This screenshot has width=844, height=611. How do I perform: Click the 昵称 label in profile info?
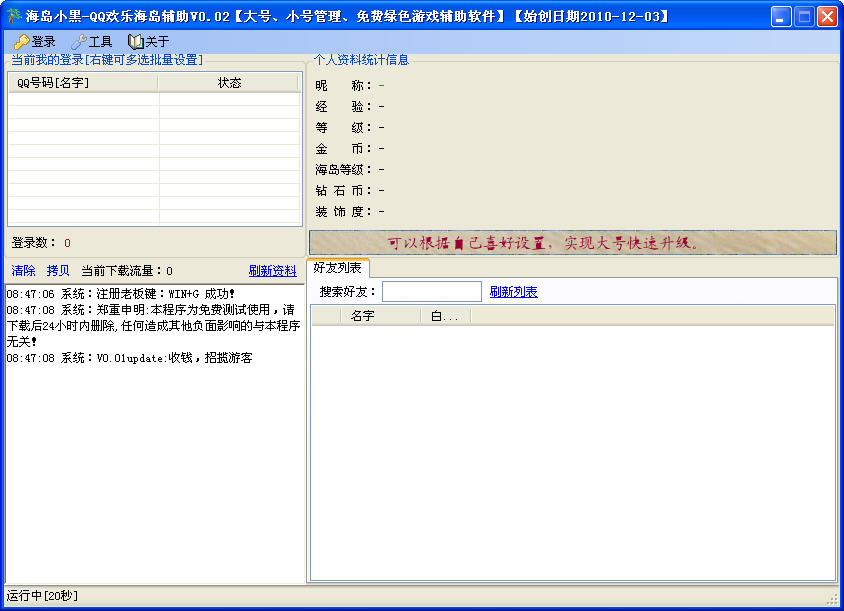343,86
